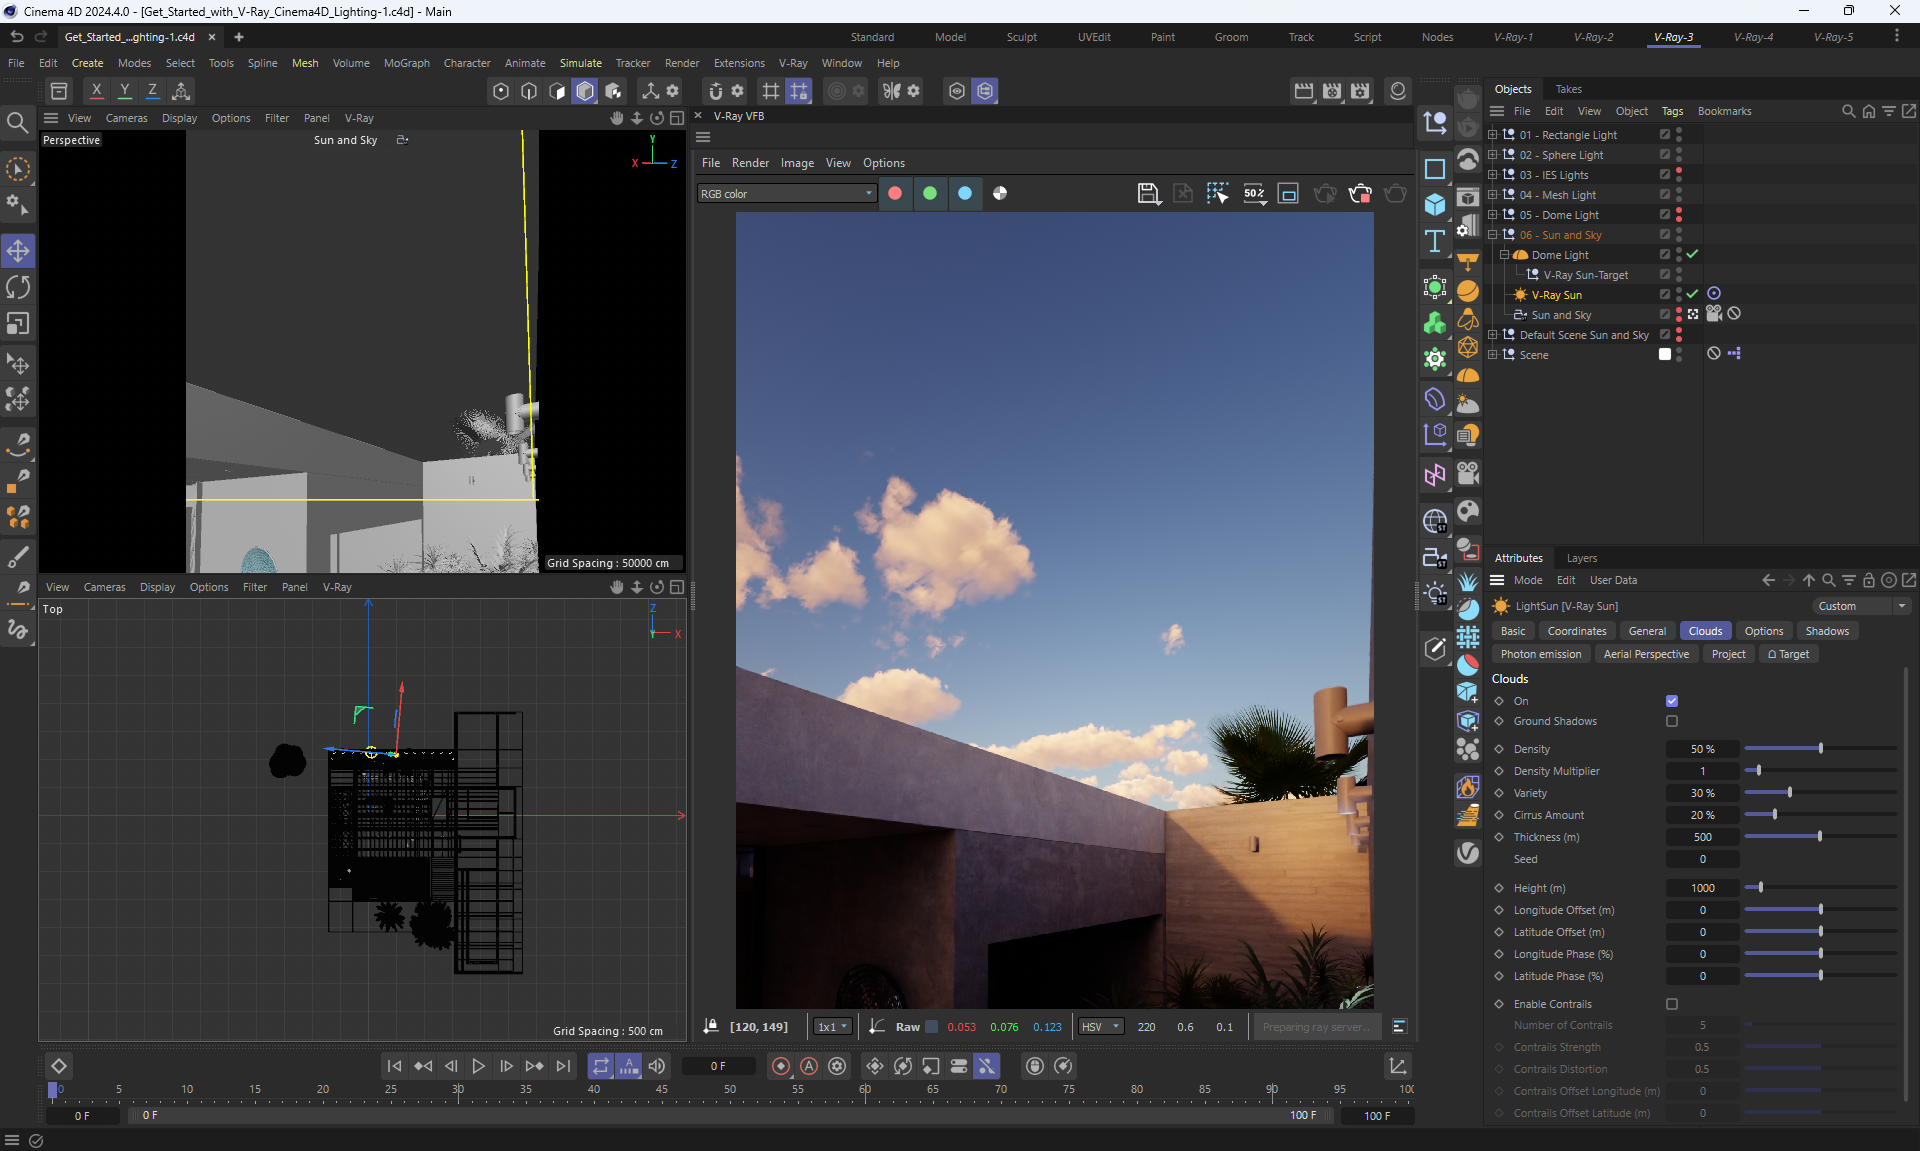Open the MoGraph menu
1920x1151 pixels.
[x=406, y=63]
